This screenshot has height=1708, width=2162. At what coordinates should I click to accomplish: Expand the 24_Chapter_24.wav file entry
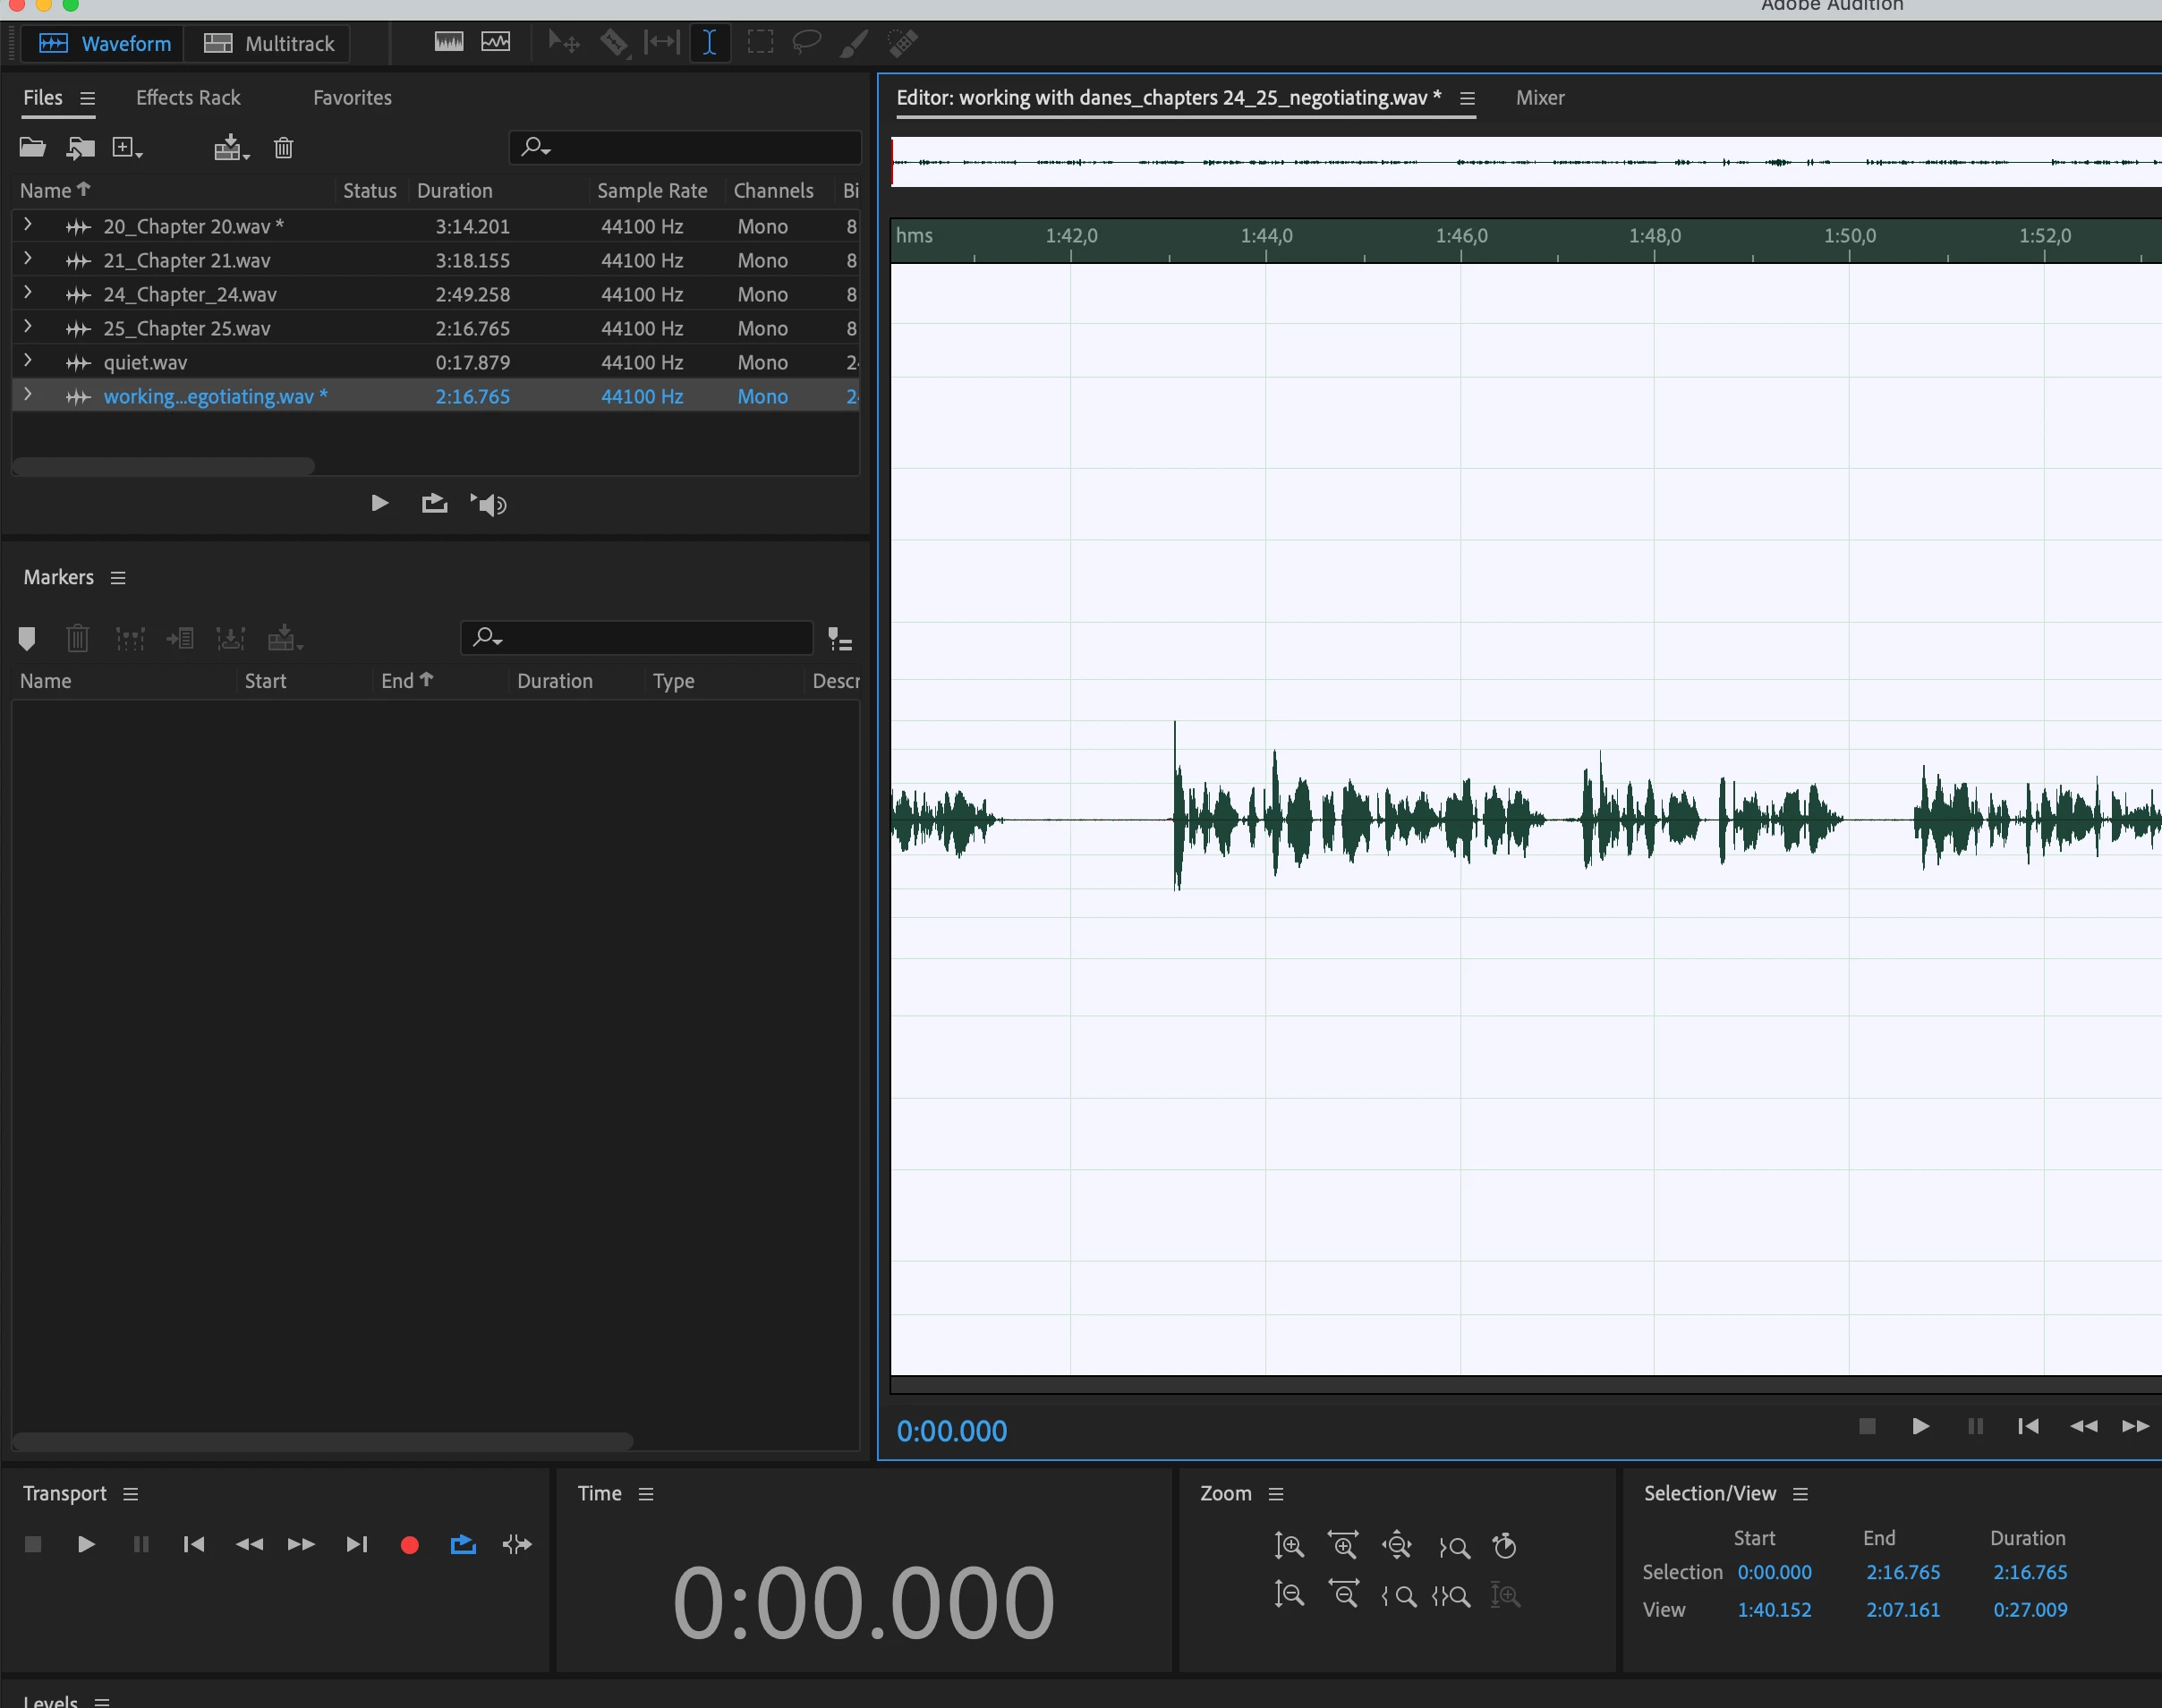click(x=28, y=293)
